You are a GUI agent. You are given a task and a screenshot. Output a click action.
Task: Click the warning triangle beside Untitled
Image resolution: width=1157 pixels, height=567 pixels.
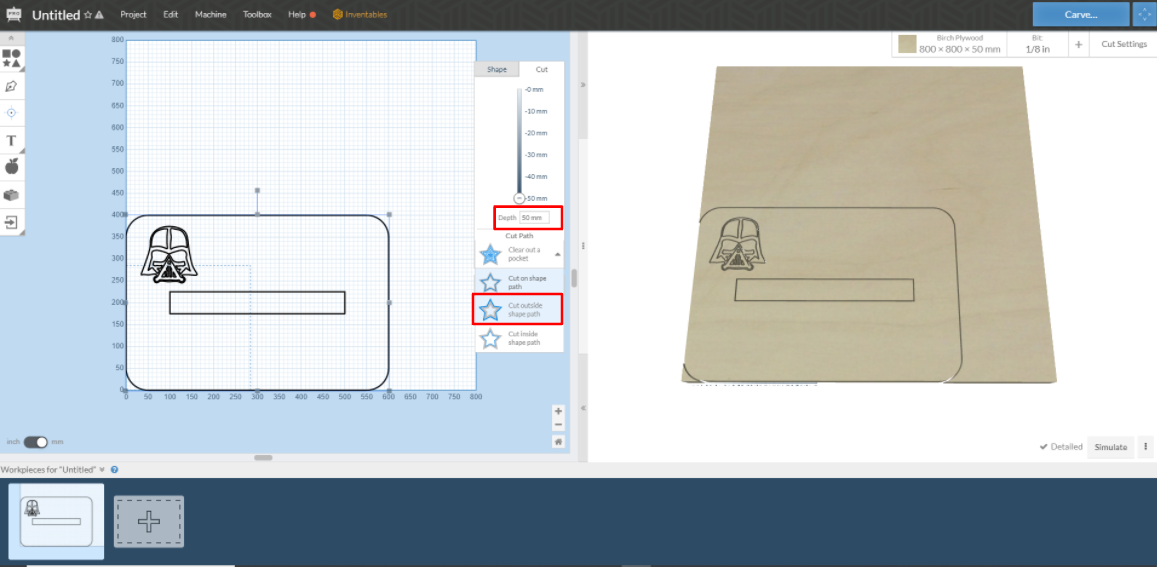pyautogui.click(x=99, y=15)
